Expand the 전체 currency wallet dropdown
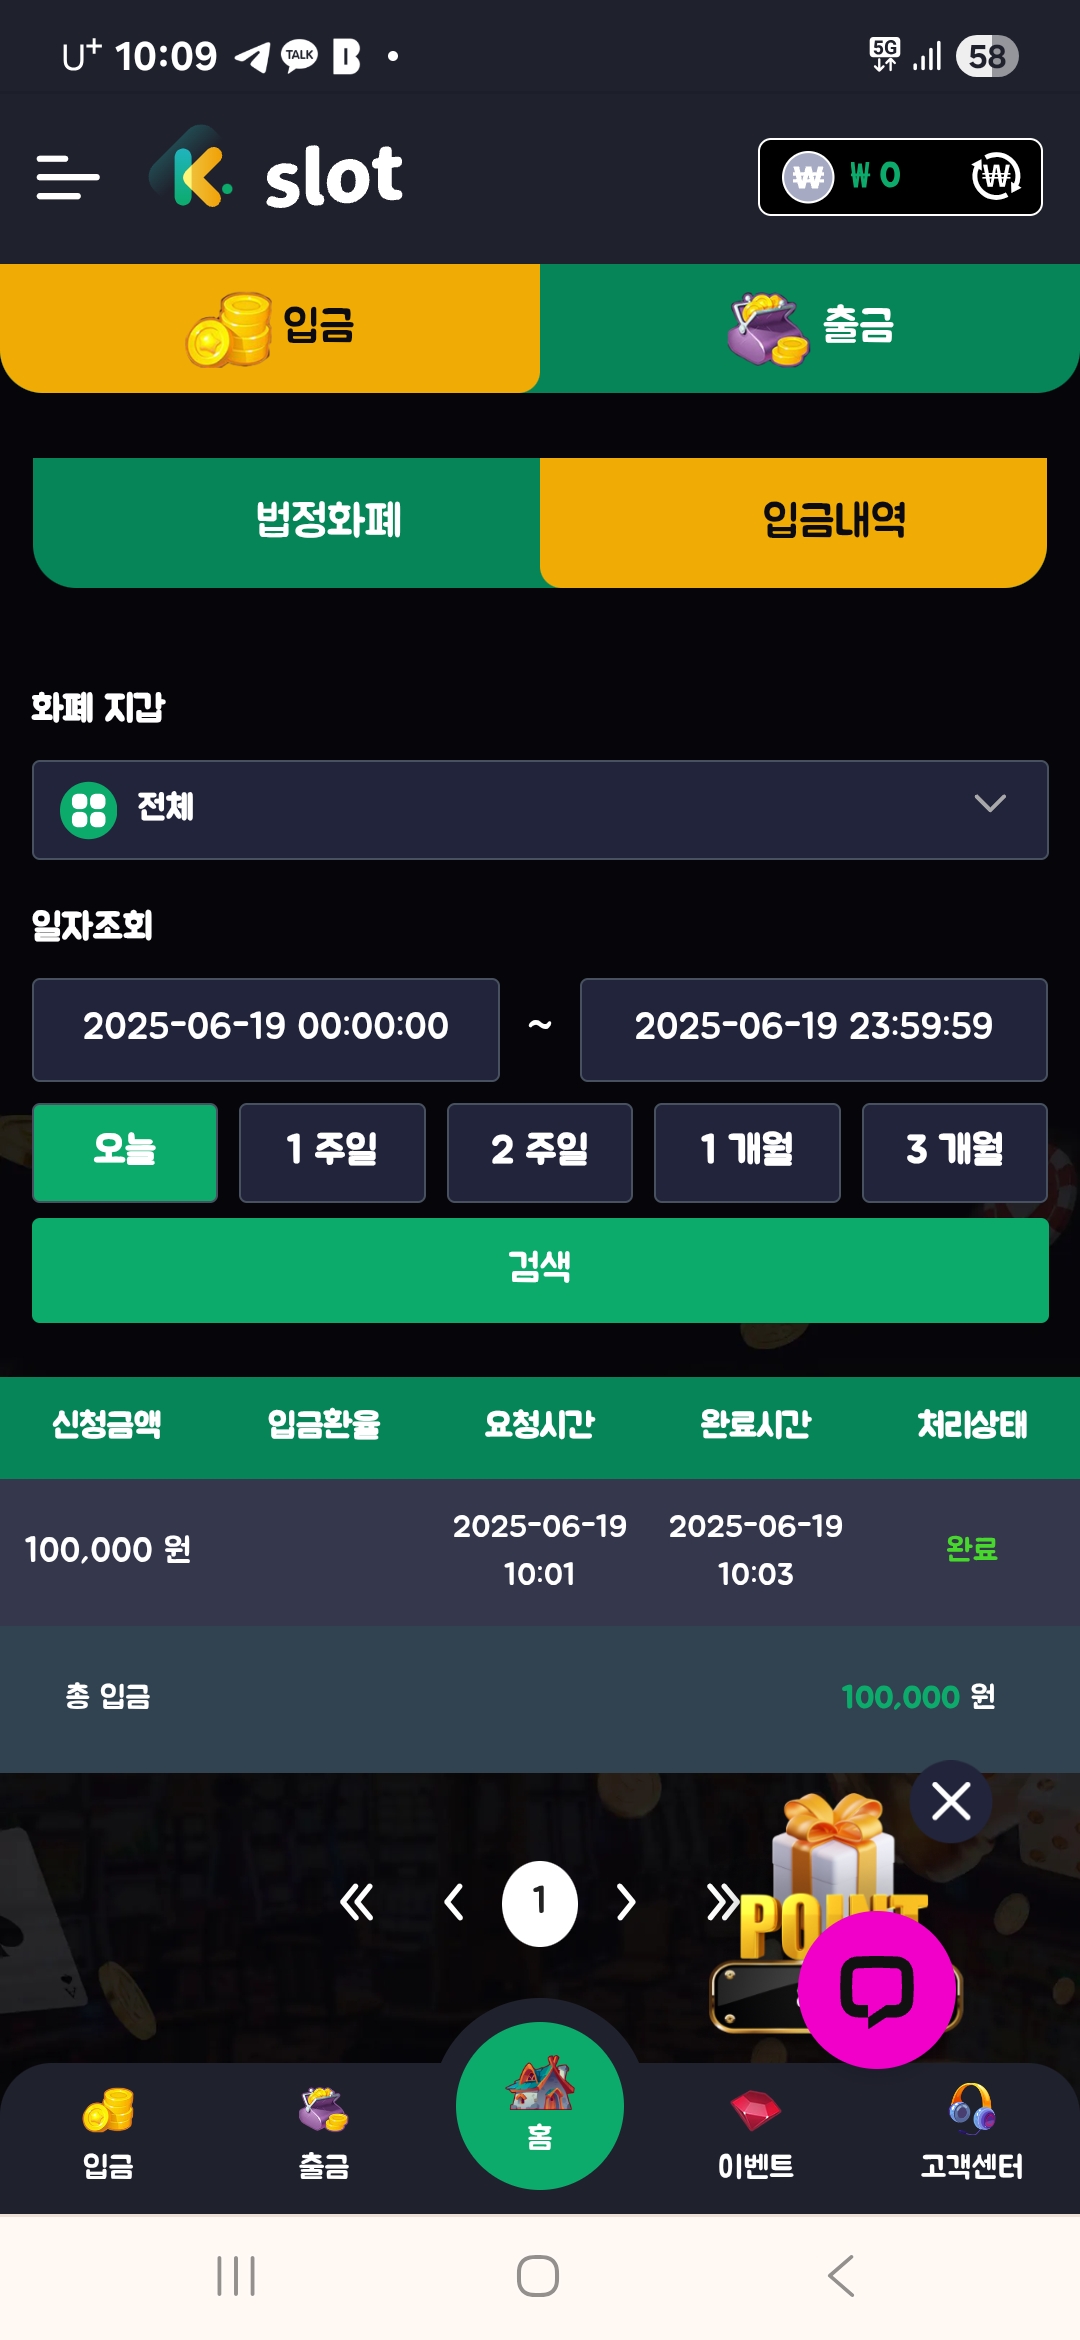 pyautogui.click(x=540, y=809)
